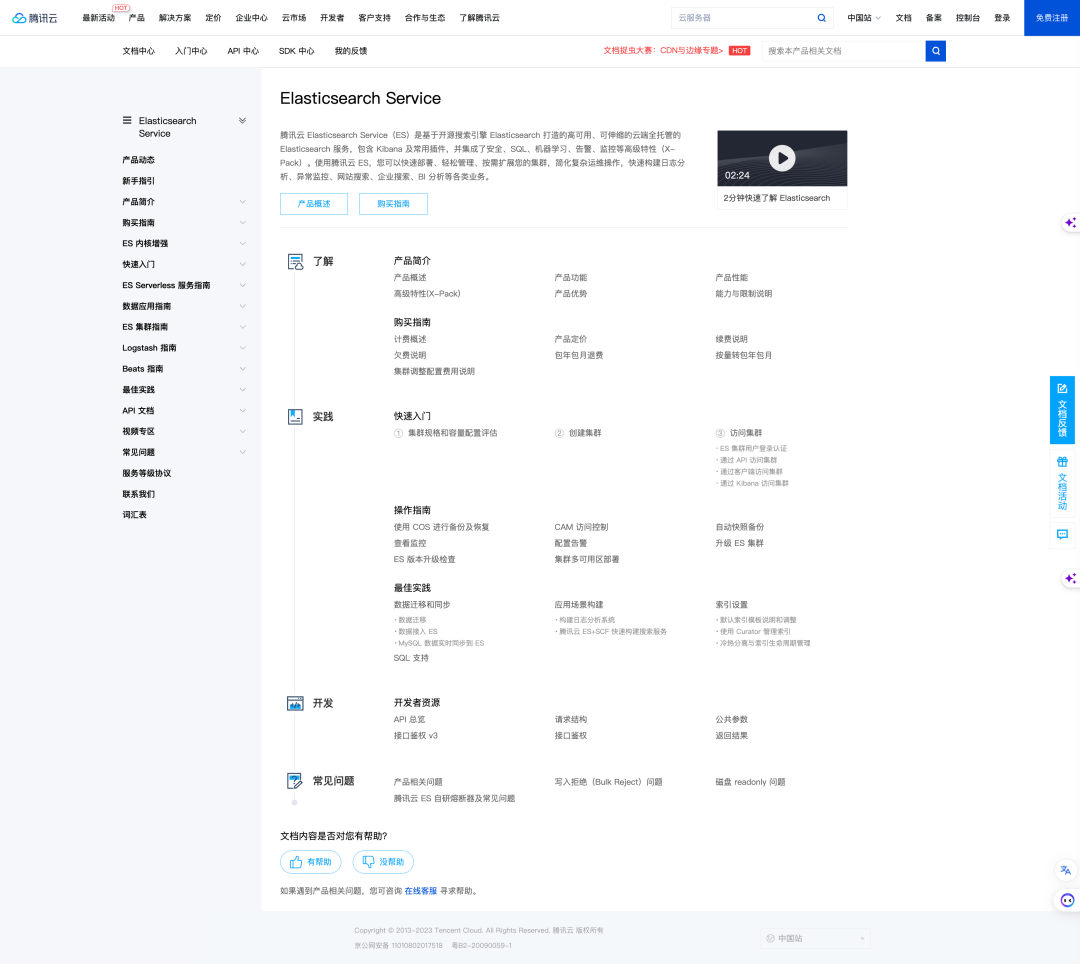1080x964 pixels.
Task: Open 使用 COS 进行备份及恢复
Action: tap(442, 527)
